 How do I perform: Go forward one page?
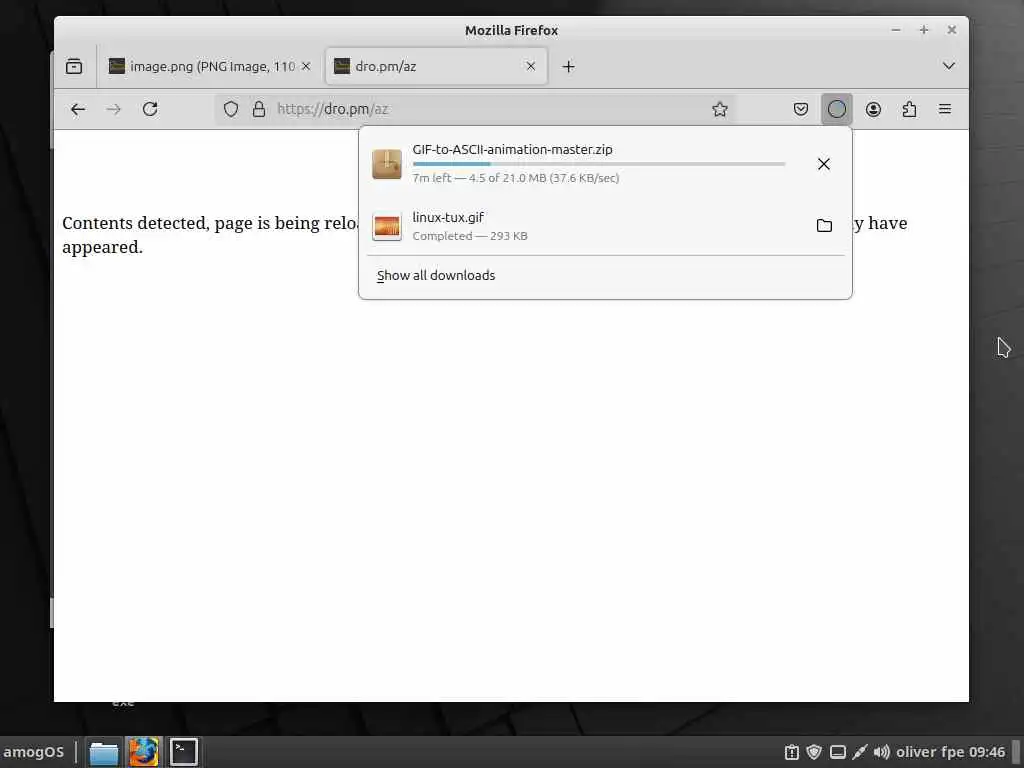(x=114, y=109)
